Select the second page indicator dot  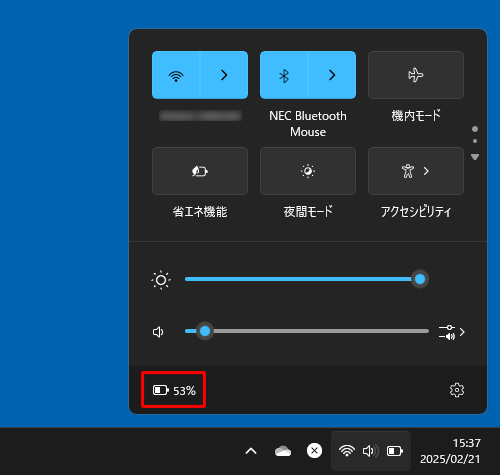(x=475, y=141)
